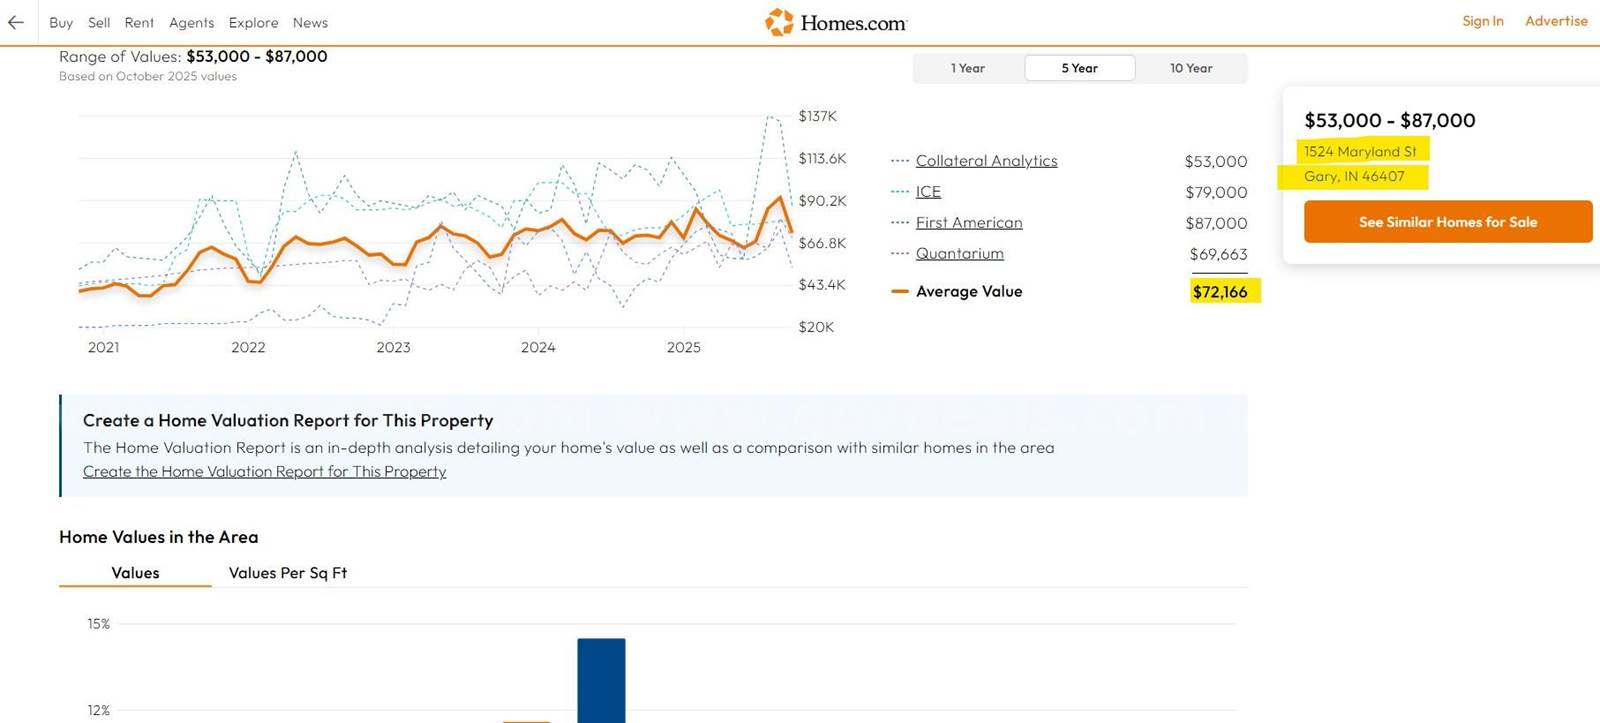Click the back arrow icon
Viewport: 1600px width, 723px height.
16,22
